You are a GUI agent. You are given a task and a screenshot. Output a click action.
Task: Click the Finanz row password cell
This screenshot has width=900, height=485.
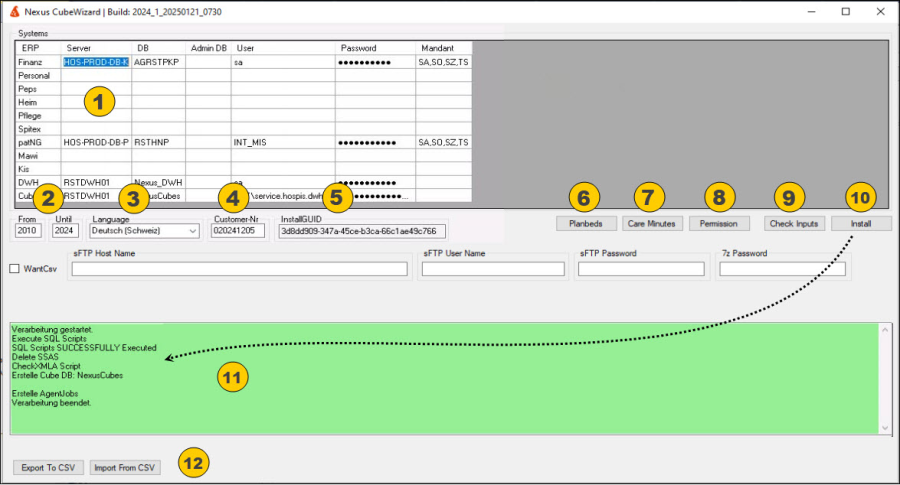(x=375, y=62)
